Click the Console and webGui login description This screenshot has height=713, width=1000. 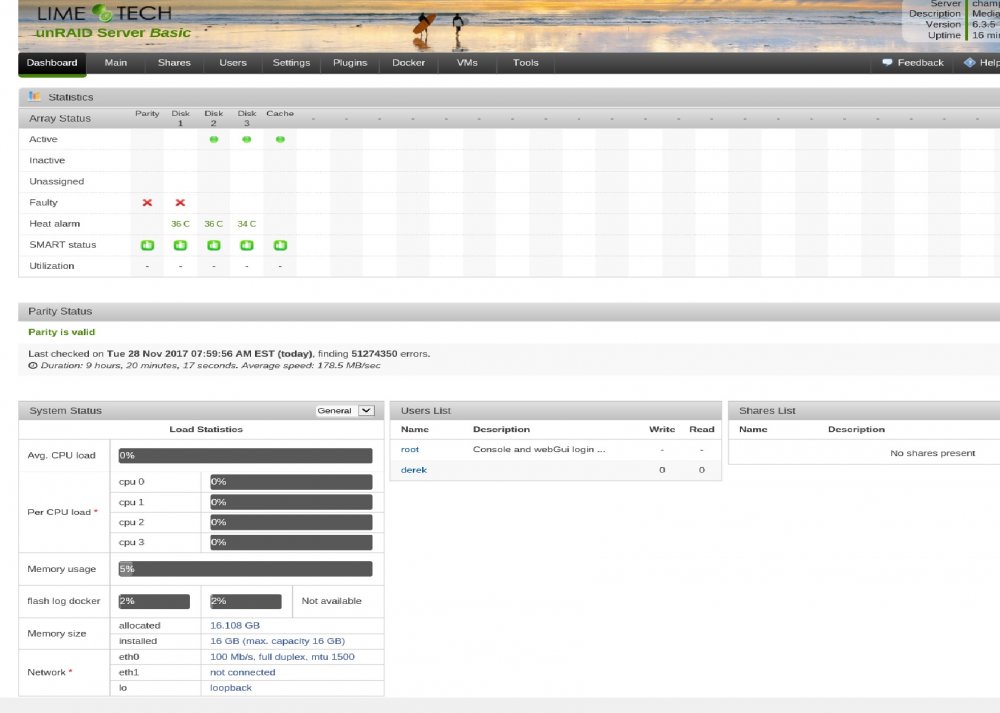click(x=539, y=450)
